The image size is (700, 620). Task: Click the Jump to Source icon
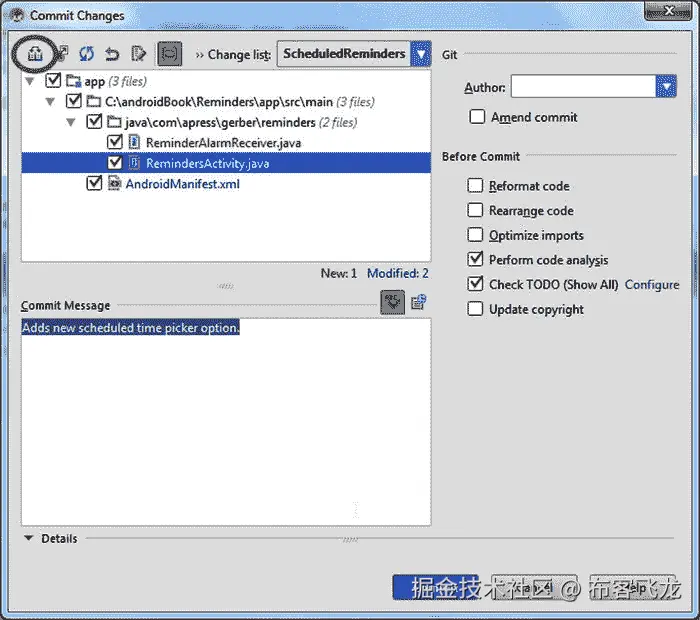point(138,54)
